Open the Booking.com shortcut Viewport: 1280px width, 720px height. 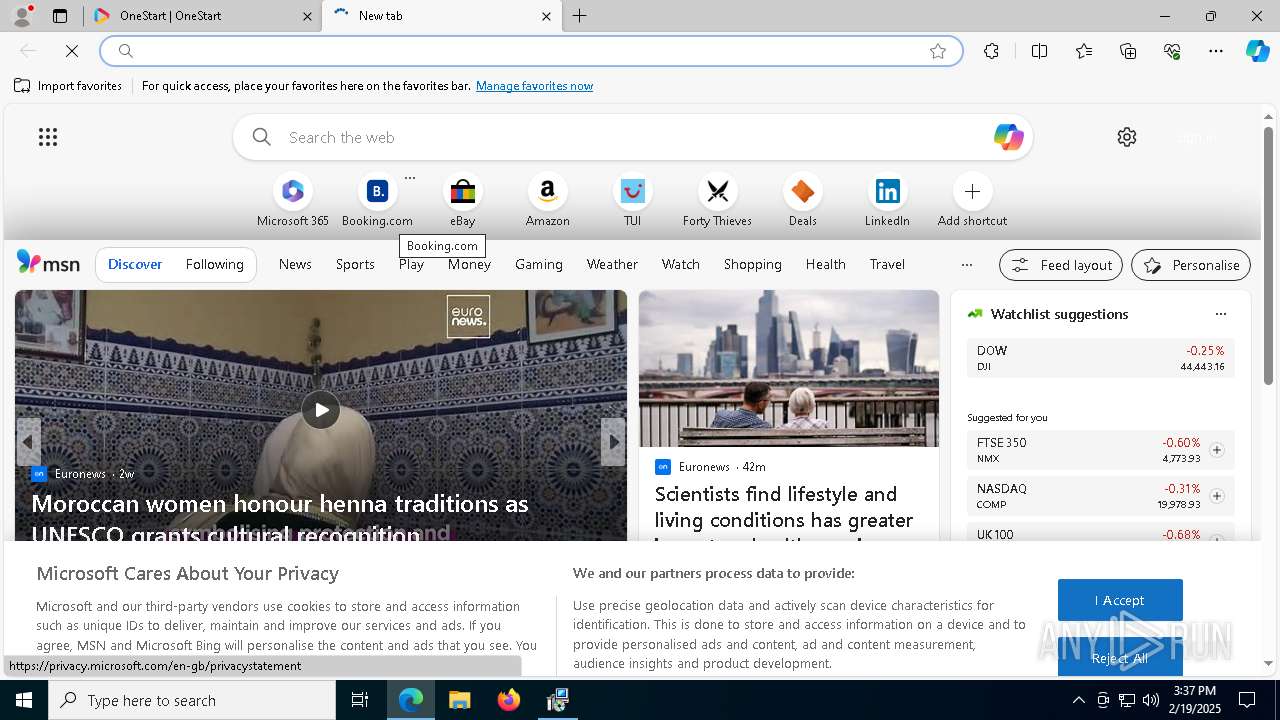pos(377,201)
